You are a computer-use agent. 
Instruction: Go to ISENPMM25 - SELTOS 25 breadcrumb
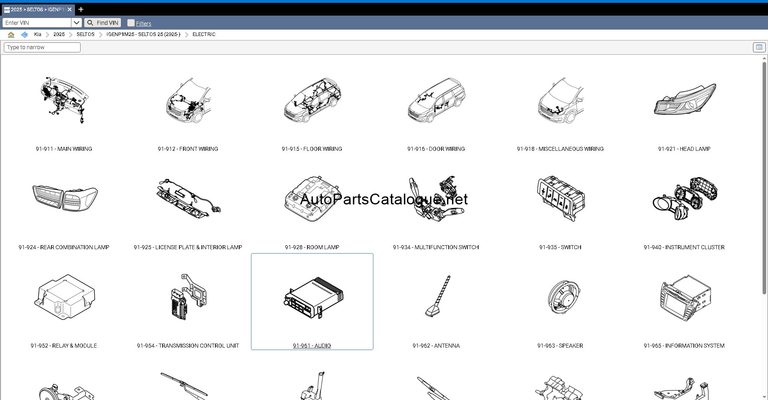[x=143, y=35]
